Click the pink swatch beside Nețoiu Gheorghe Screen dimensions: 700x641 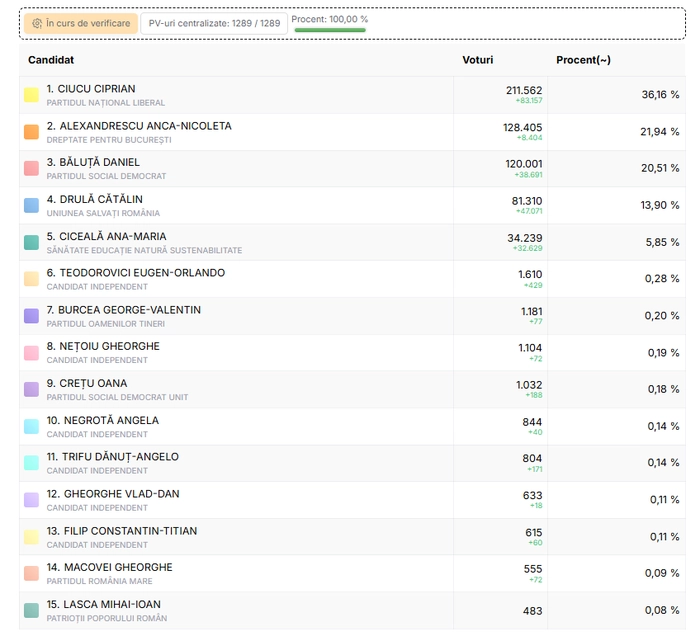coord(31,352)
